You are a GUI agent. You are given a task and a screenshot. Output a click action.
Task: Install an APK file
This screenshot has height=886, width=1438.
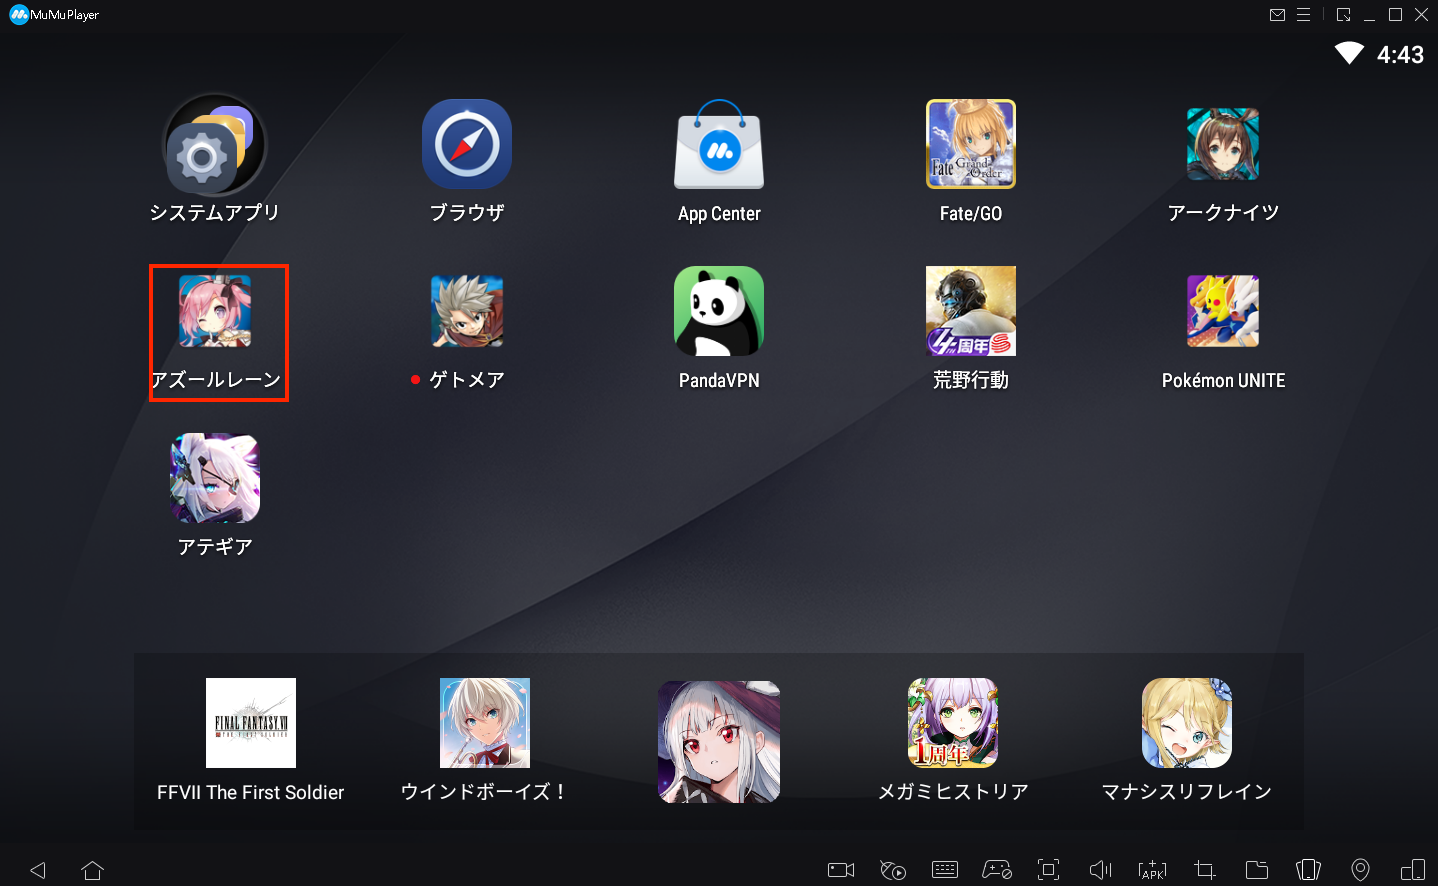(1152, 870)
